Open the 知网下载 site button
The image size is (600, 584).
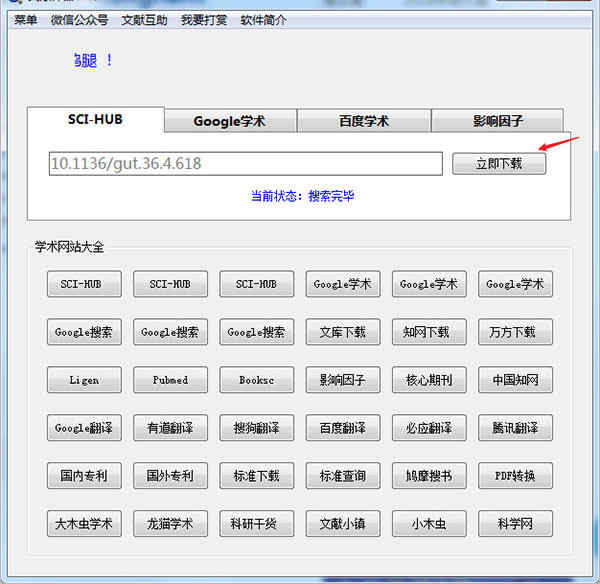click(429, 332)
